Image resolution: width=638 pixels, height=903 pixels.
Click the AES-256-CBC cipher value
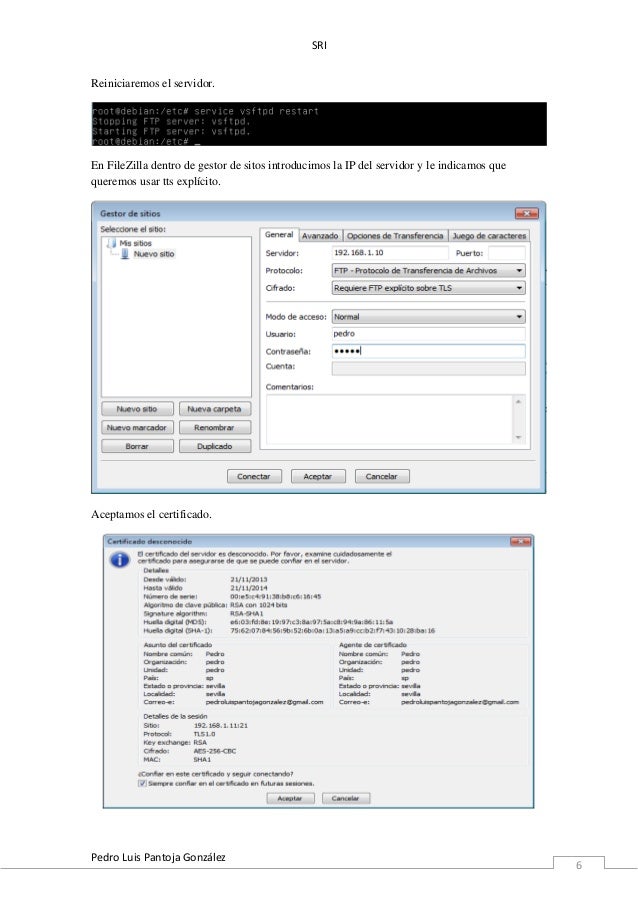(215, 751)
